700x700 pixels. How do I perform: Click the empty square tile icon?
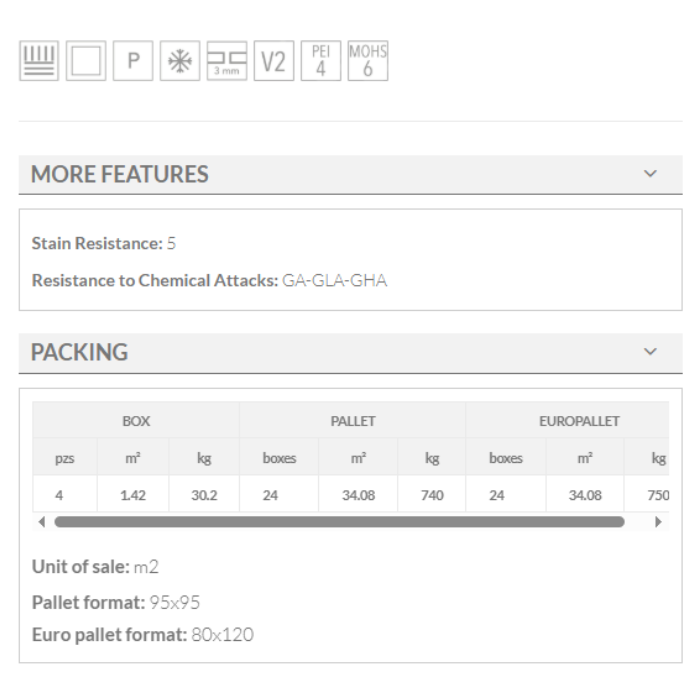click(x=87, y=61)
